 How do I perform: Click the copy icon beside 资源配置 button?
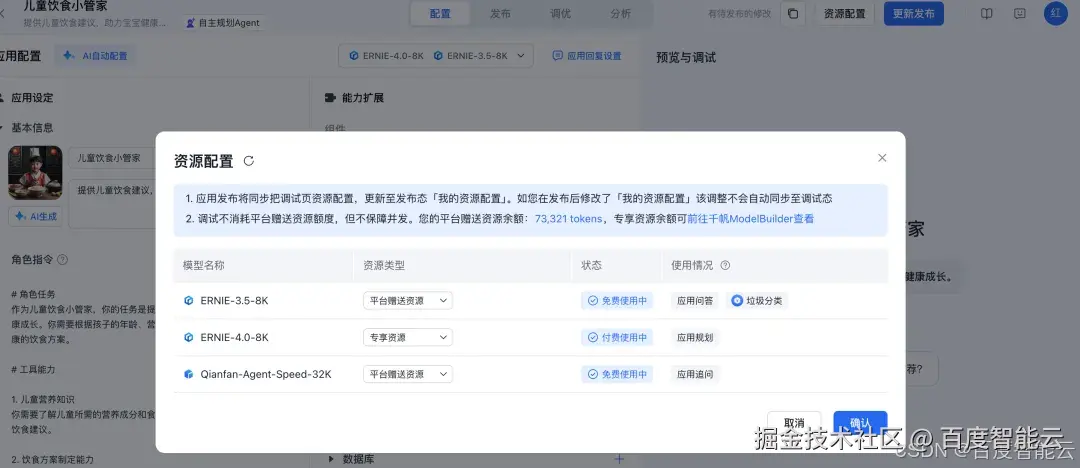pyautogui.click(x=793, y=14)
